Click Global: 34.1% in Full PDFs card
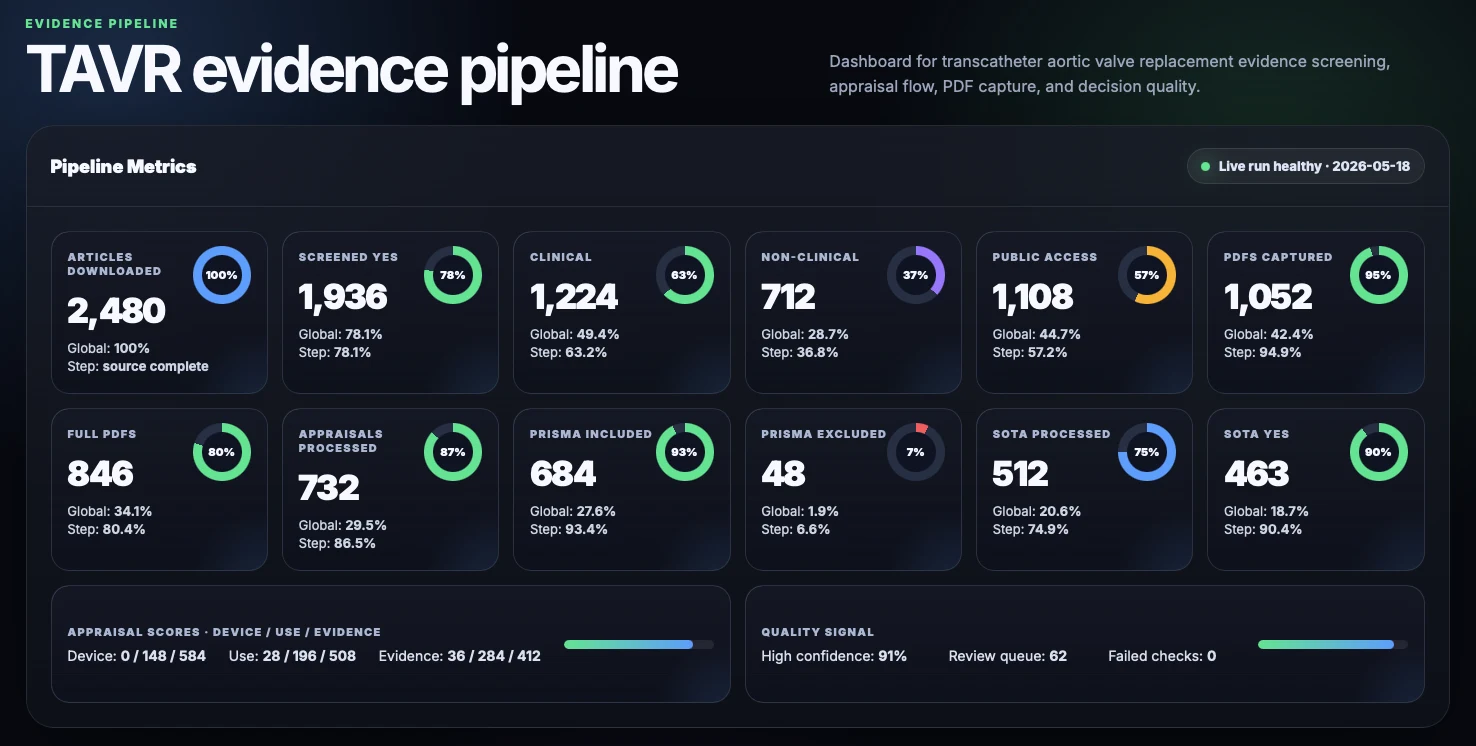The image size is (1476, 746). (110, 512)
